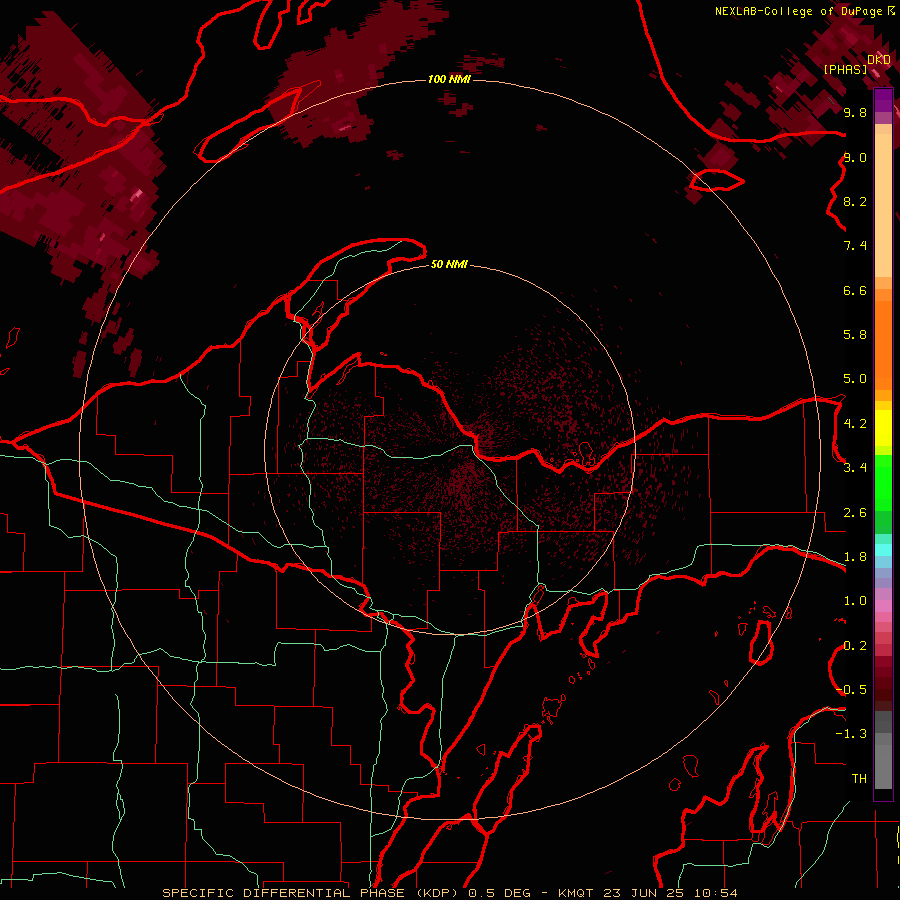Click the gray bottom color bar segment
Screen dimensions: 900x900
pyautogui.click(x=883, y=769)
